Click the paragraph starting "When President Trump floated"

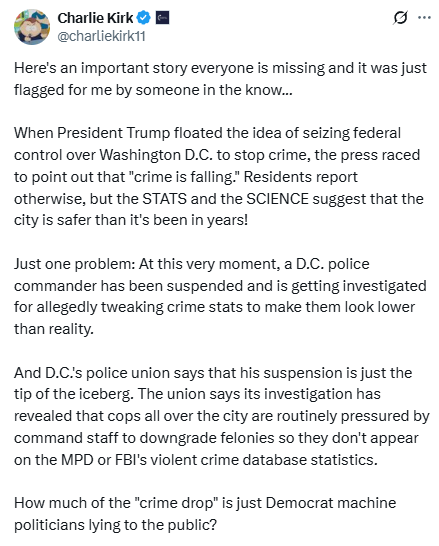click(x=219, y=177)
